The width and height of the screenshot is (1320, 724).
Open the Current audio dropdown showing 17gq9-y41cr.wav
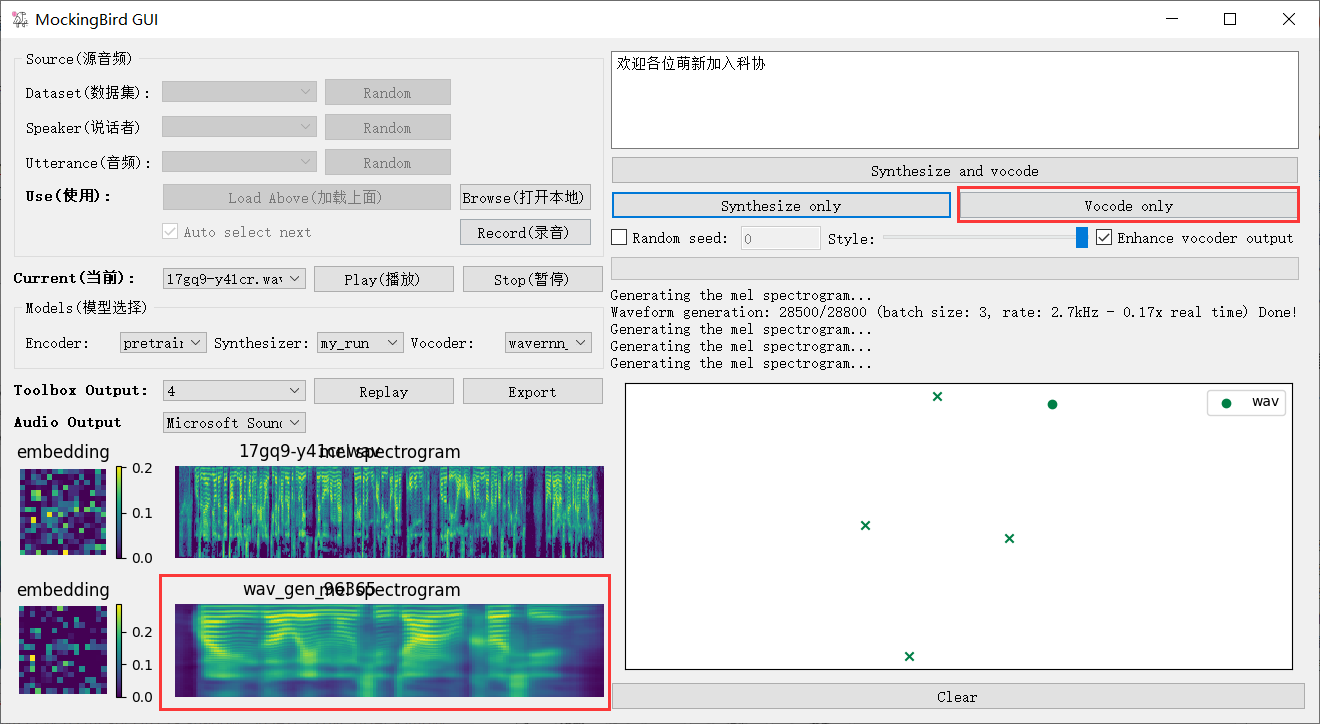click(233, 279)
